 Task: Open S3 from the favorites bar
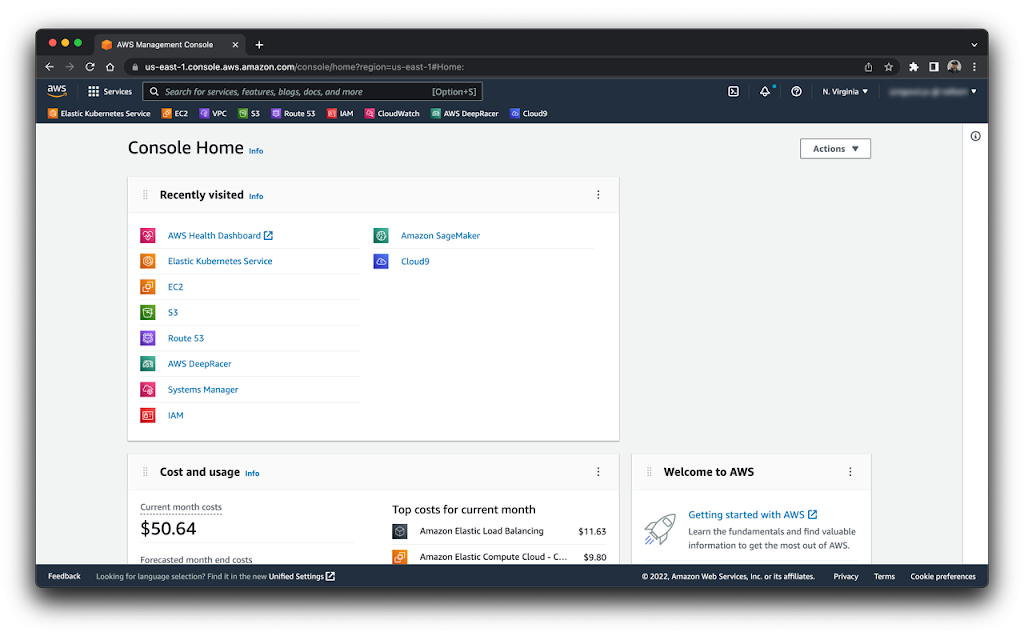click(249, 114)
